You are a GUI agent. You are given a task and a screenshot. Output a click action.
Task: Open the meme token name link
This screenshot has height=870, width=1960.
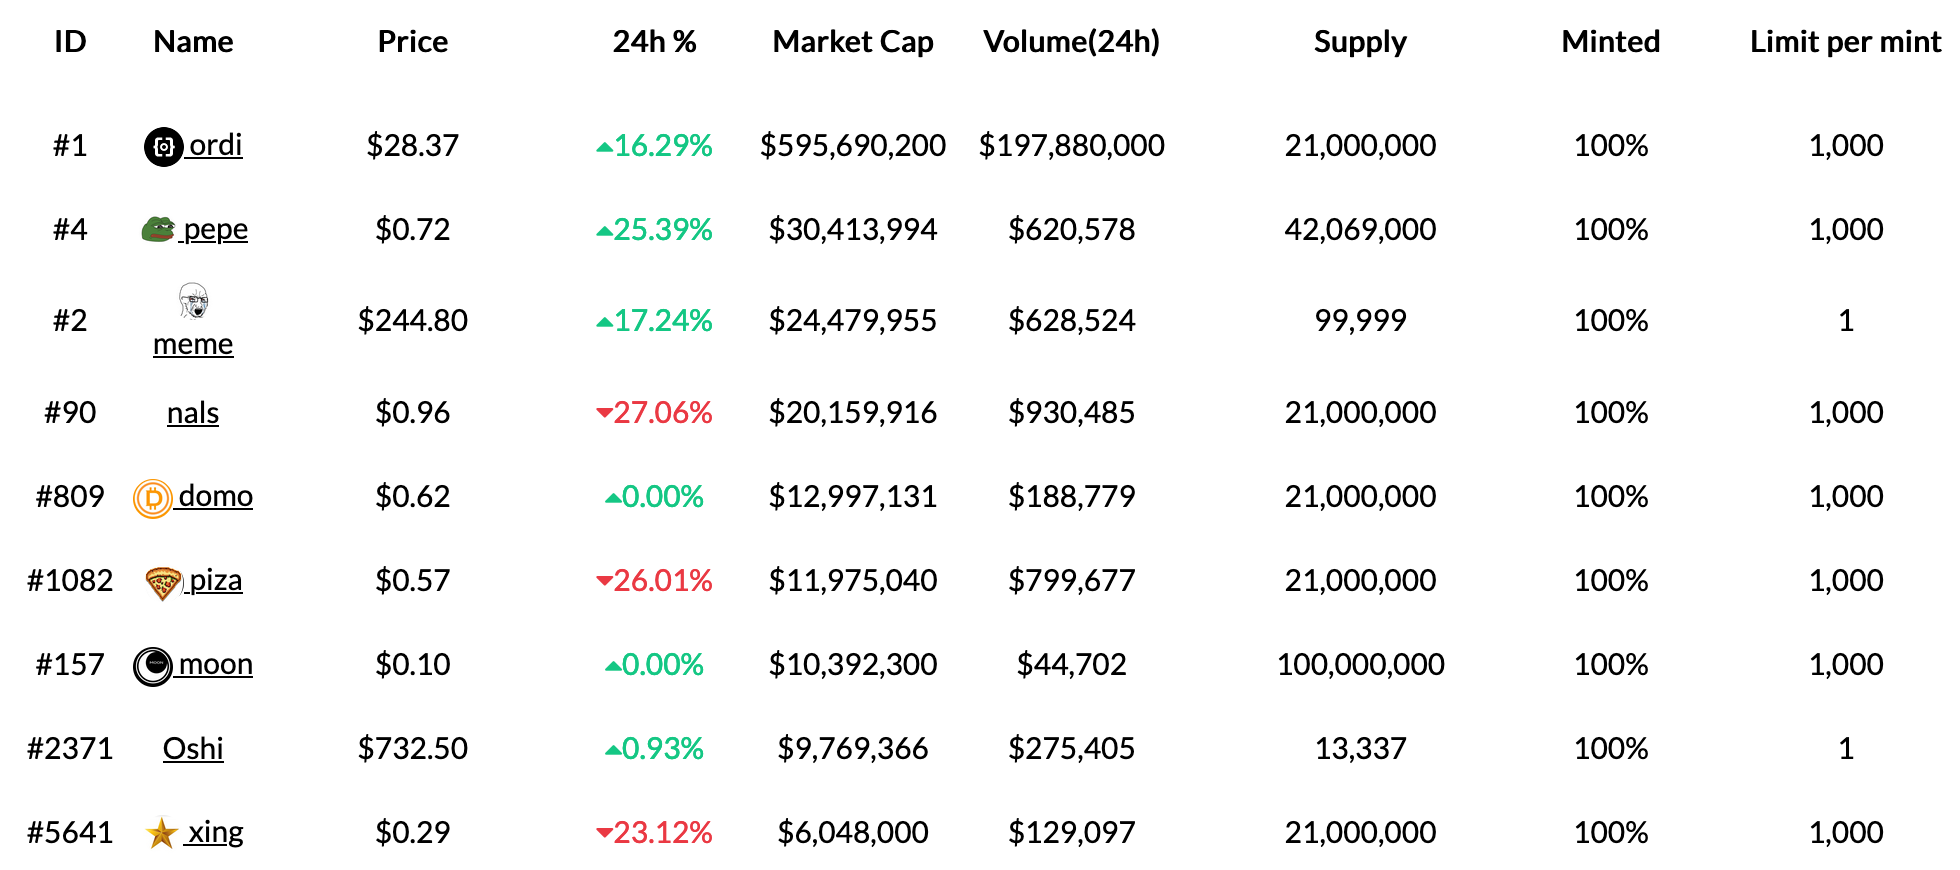point(193,345)
